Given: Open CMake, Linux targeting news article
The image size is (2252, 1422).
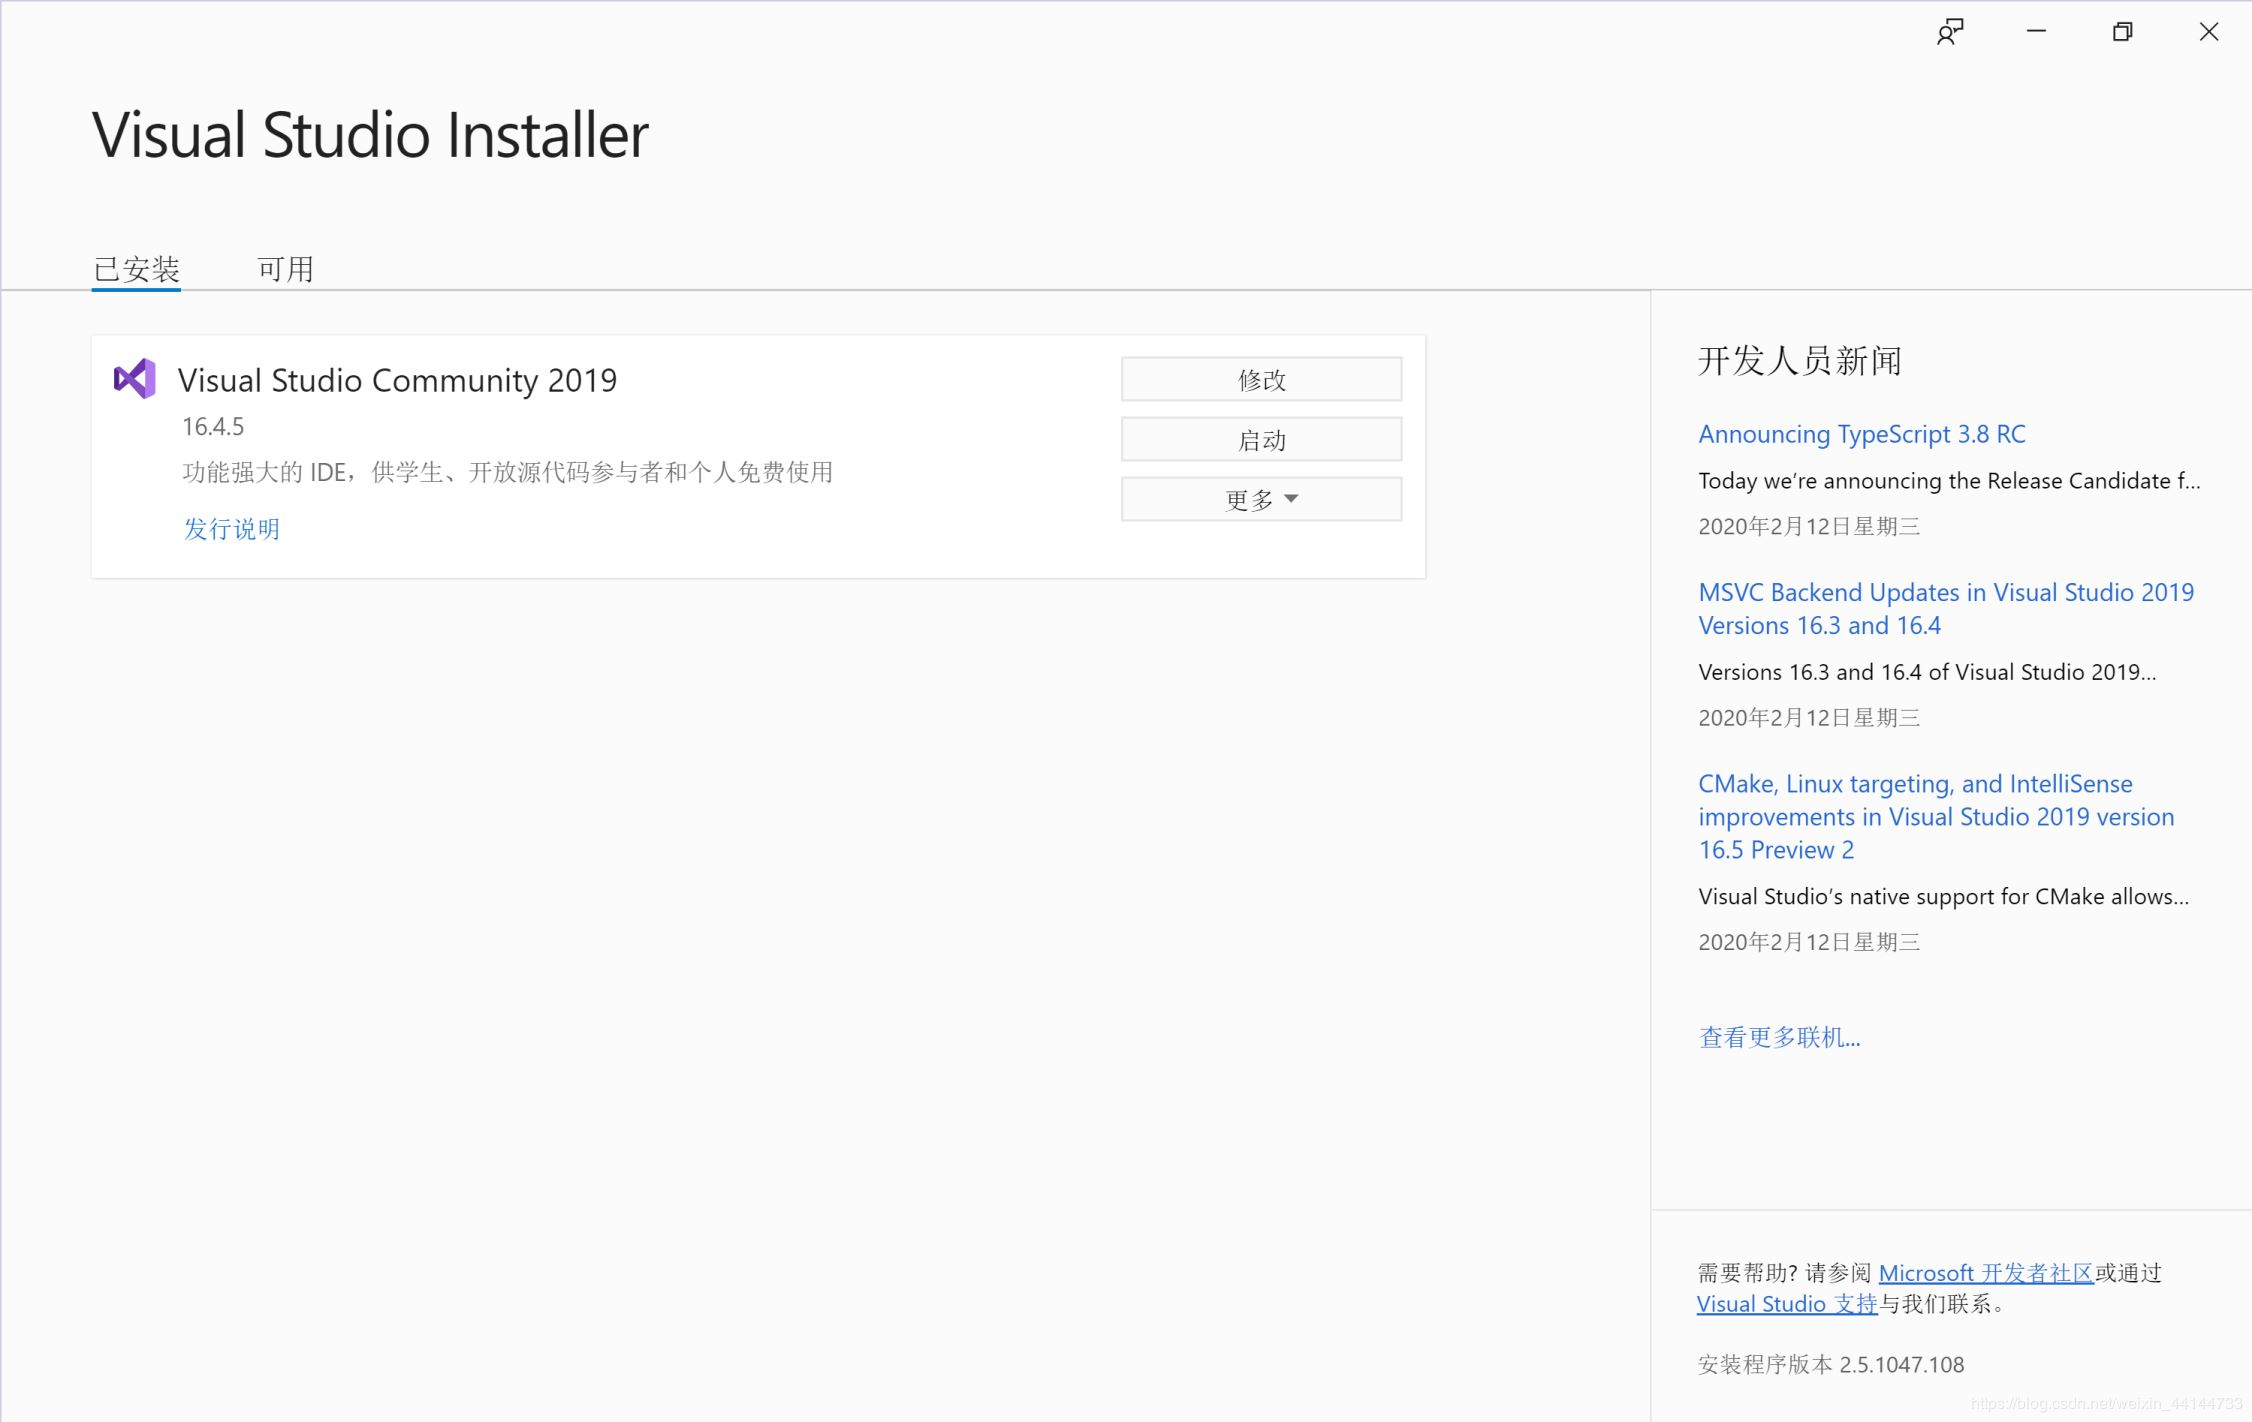Looking at the screenshot, I should click(x=1935, y=816).
